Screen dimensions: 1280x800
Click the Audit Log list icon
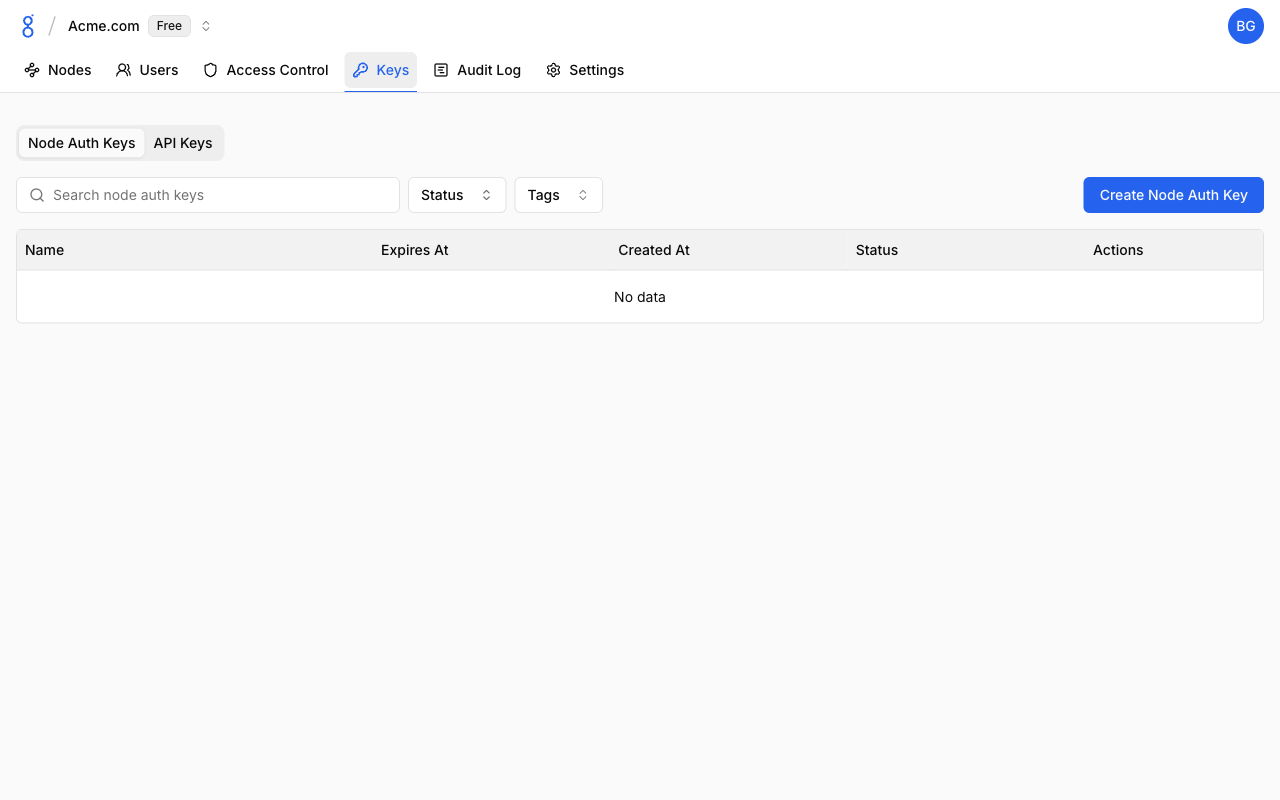(x=441, y=70)
